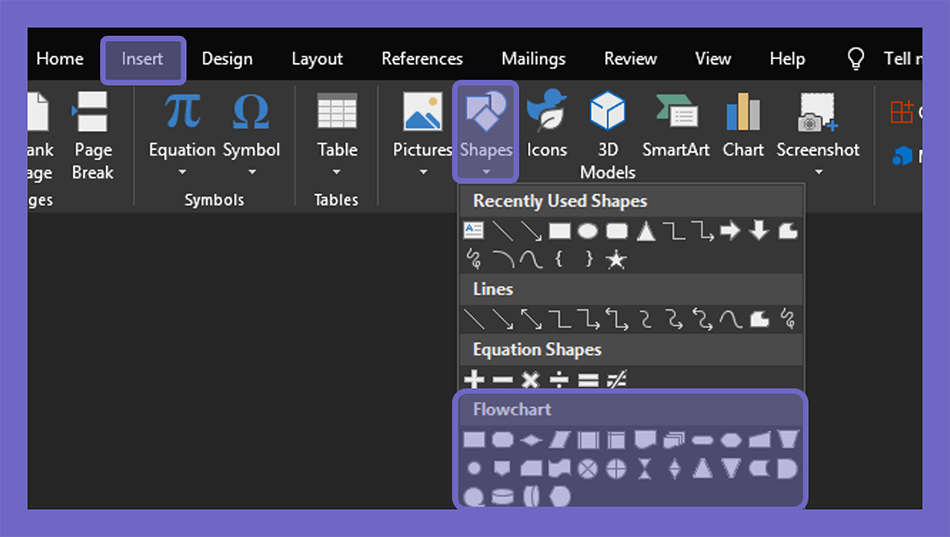Click the Pictures icon

pos(422,112)
